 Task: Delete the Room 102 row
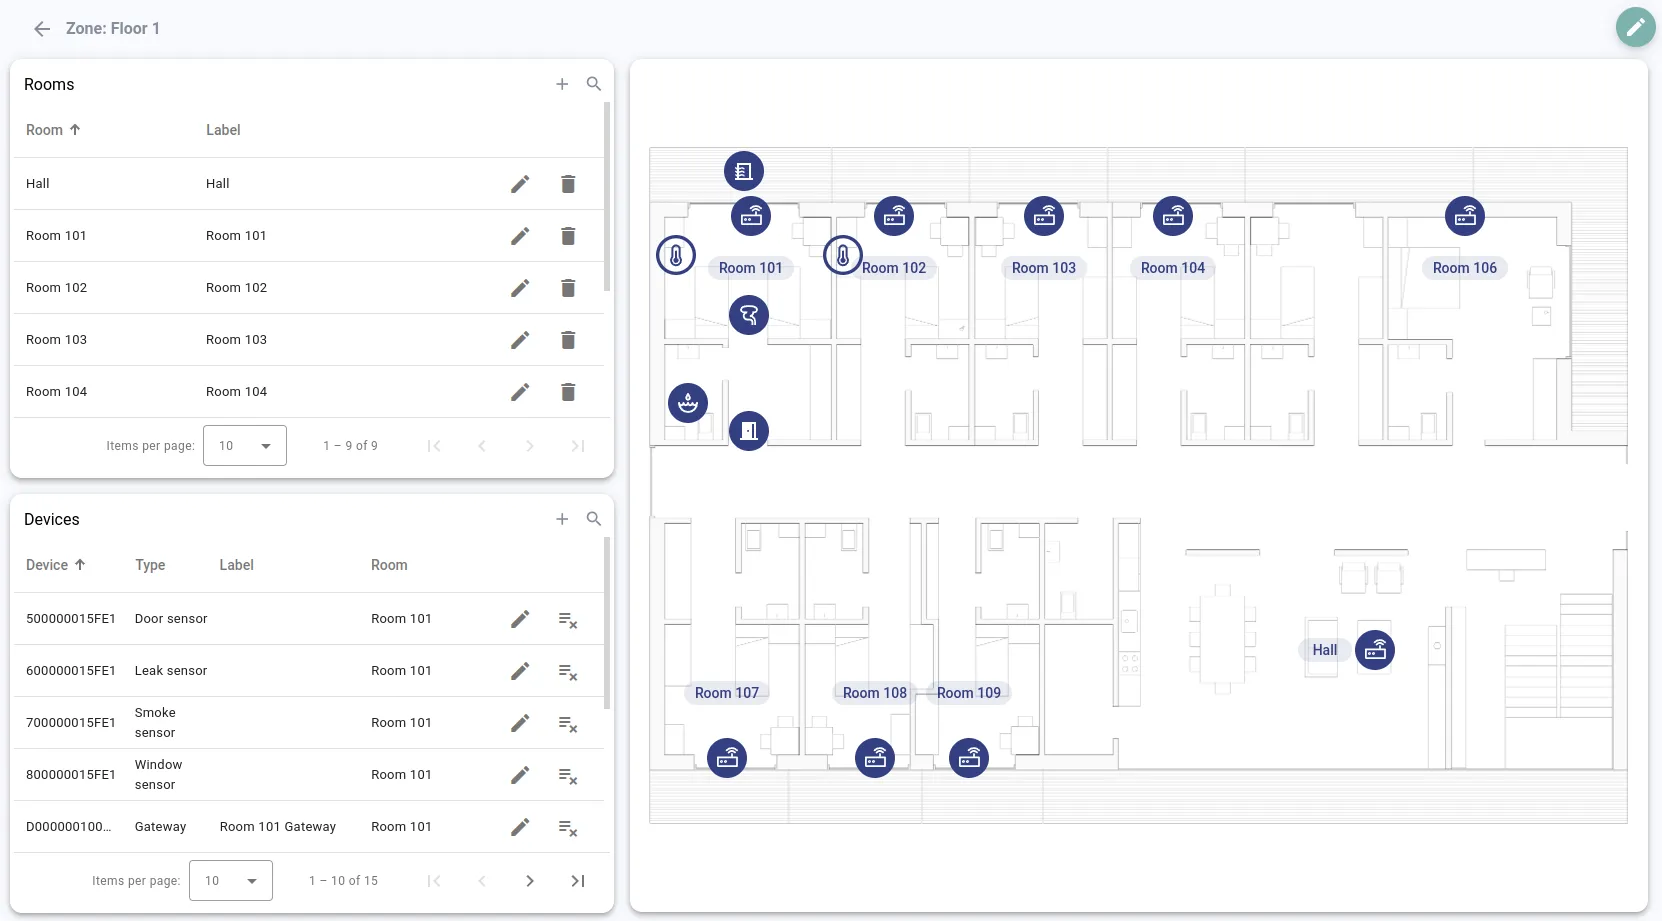click(x=568, y=288)
